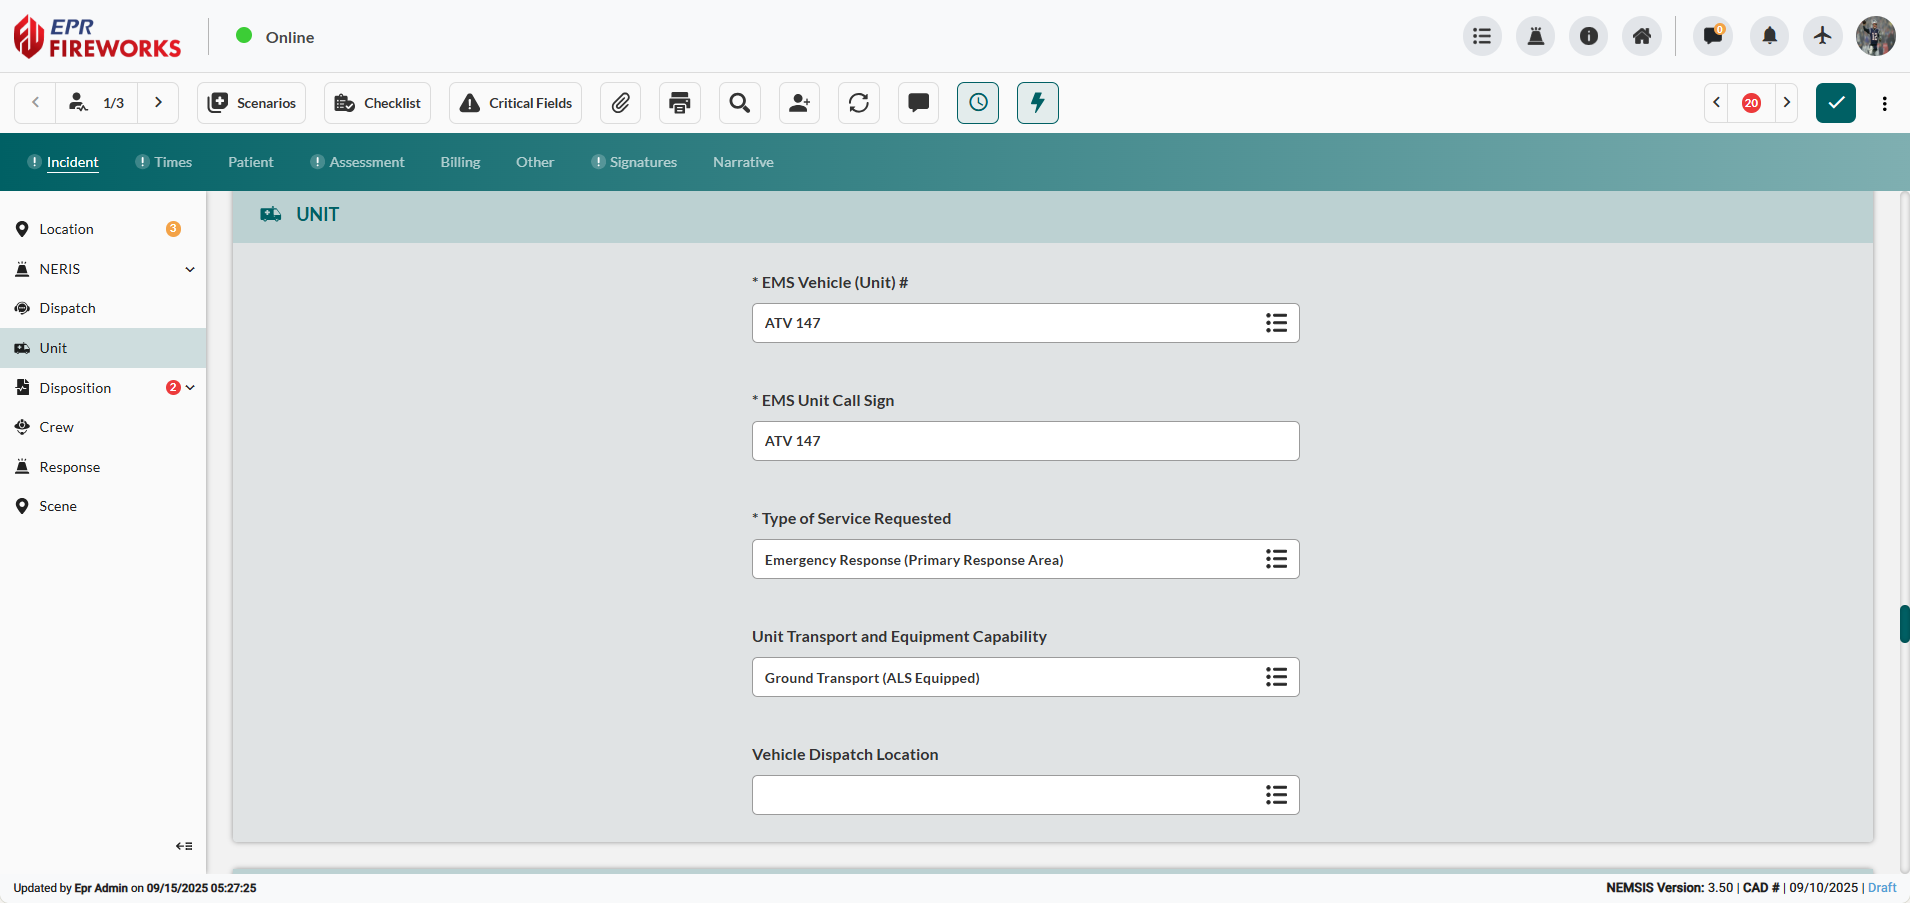This screenshot has width=1910, height=903.
Task: Open the notifications bell icon
Action: coord(1769,37)
